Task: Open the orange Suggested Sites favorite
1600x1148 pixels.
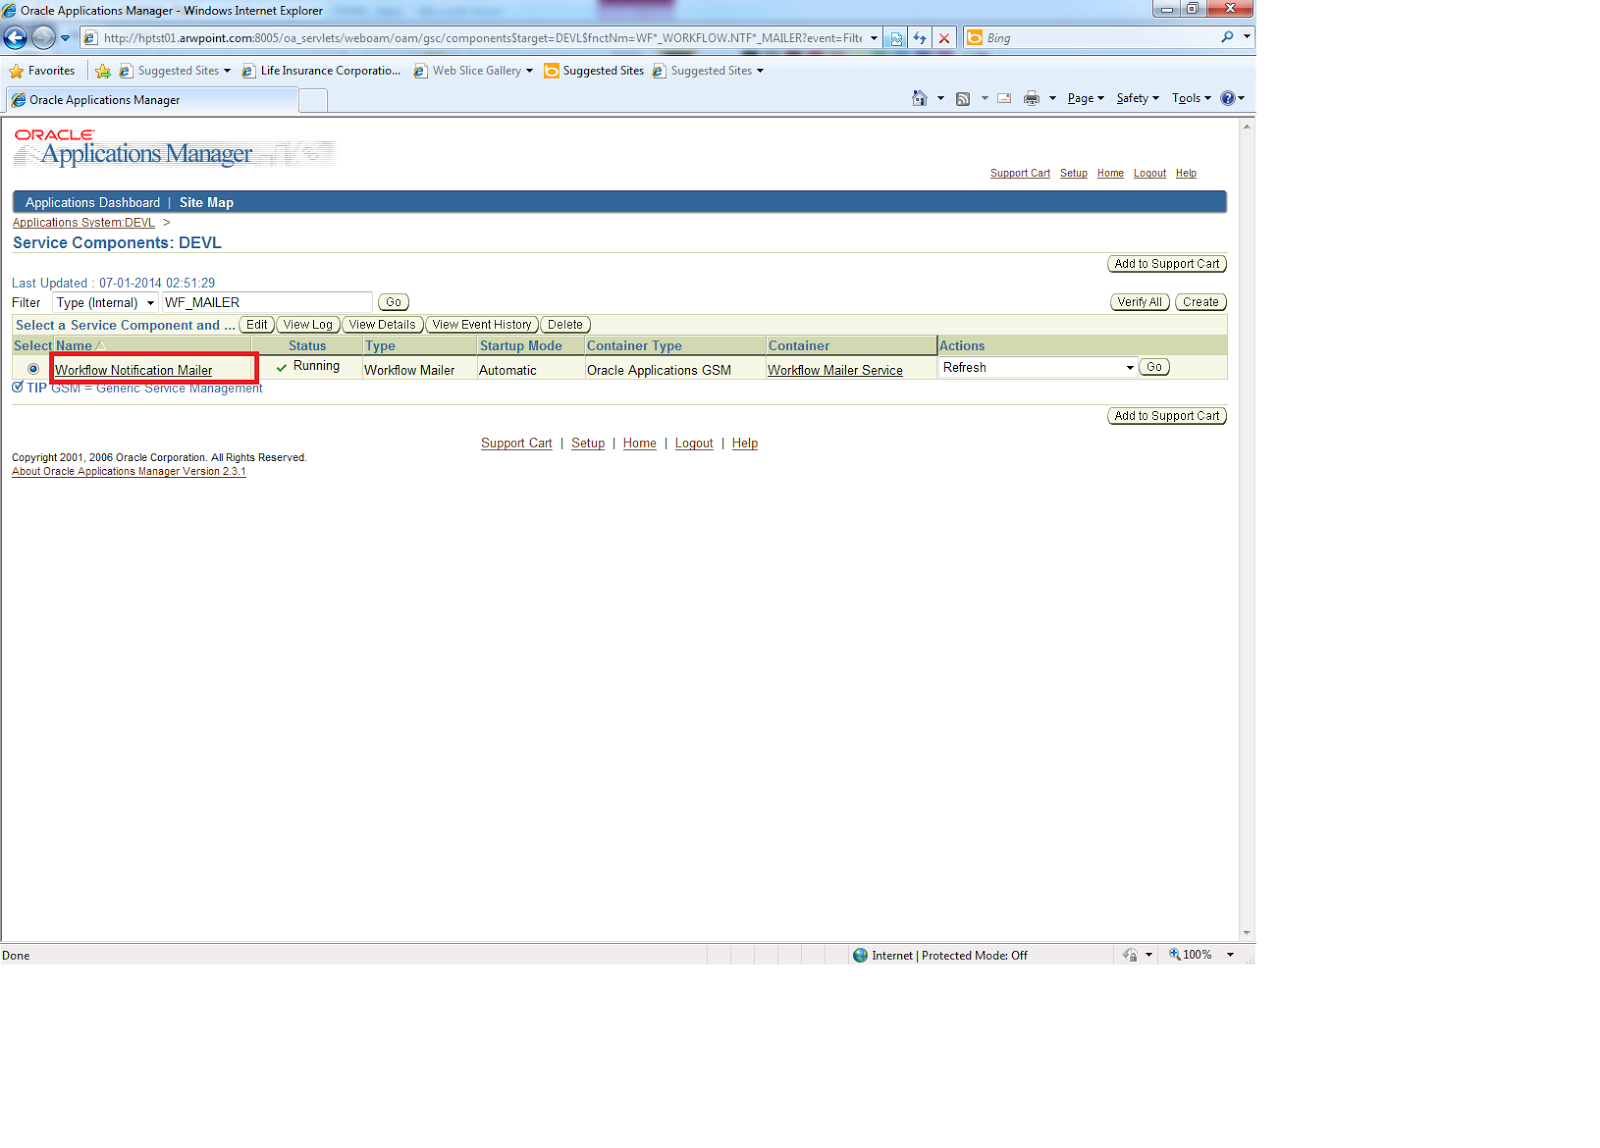Action: (594, 71)
